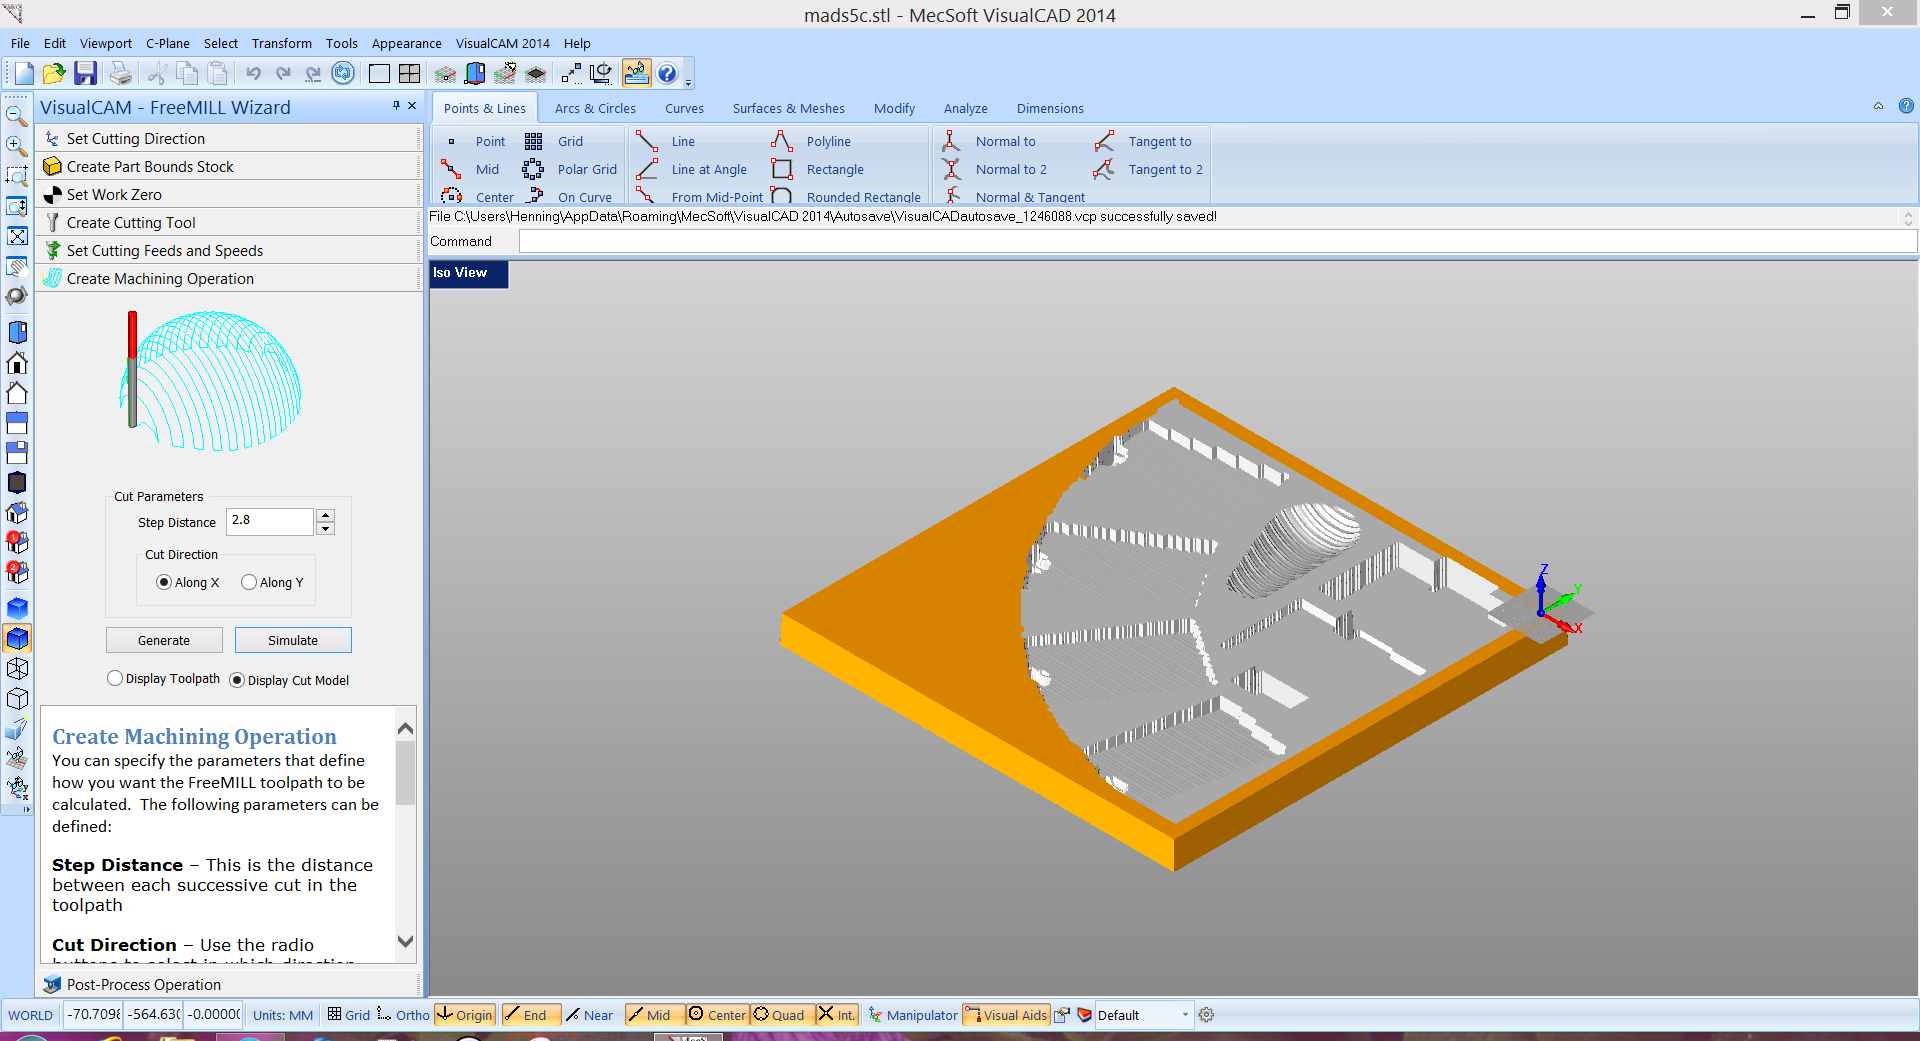Toggle the Grid snap in status bar
The height and width of the screenshot is (1041, 1920).
click(348, 1015)
